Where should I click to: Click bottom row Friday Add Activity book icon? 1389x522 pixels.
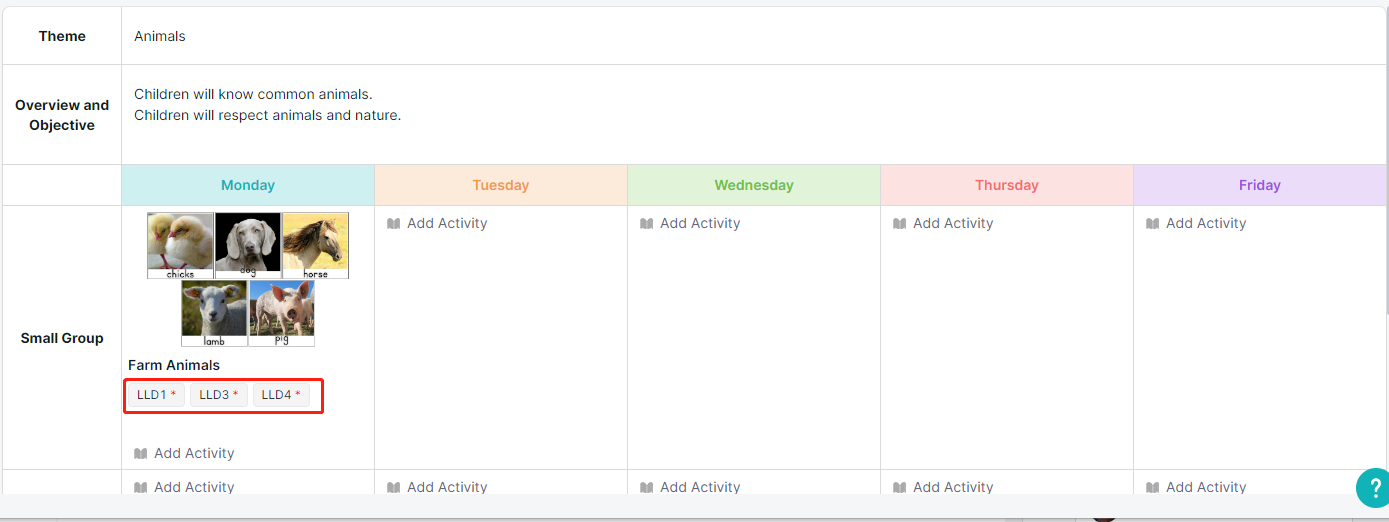[x=1153, y=487]
